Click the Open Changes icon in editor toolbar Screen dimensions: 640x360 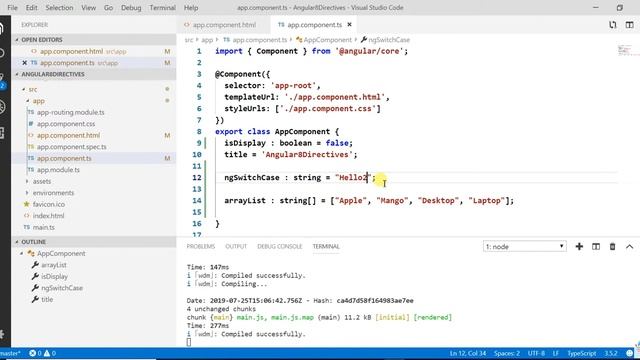click(613, 25)
